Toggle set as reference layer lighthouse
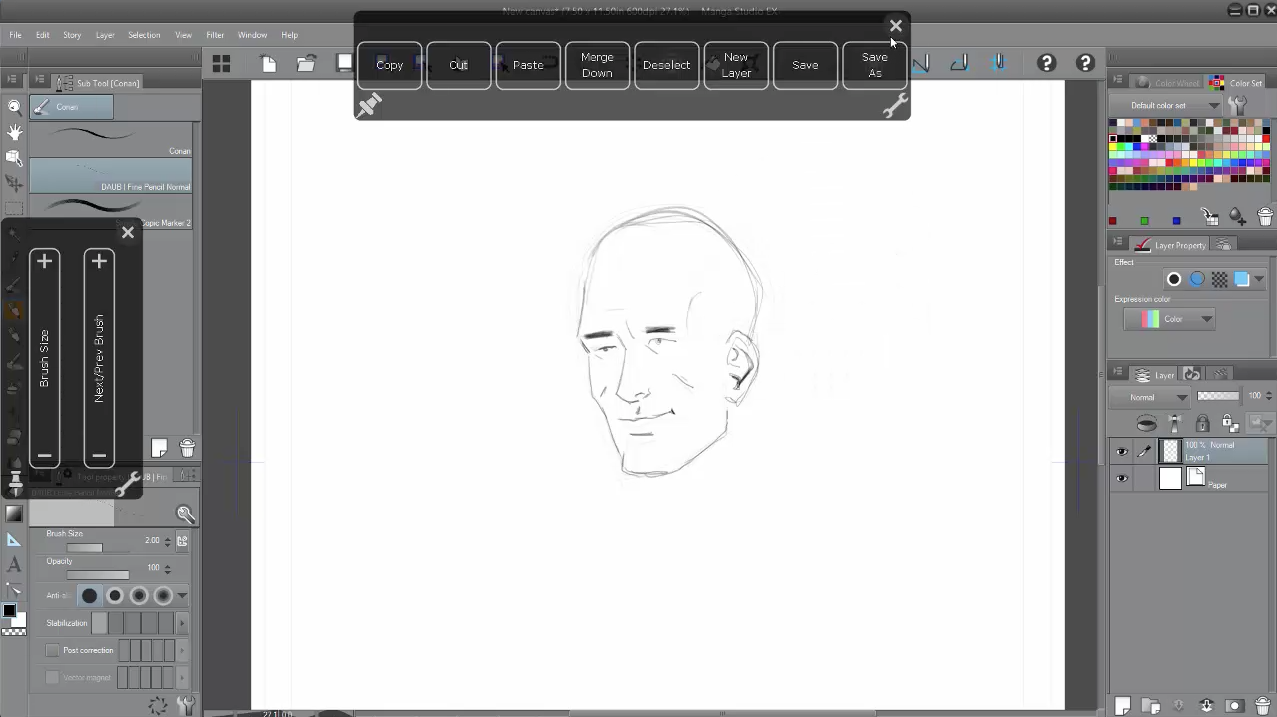The image size is (1277, 717). [x=1175, y=424]
